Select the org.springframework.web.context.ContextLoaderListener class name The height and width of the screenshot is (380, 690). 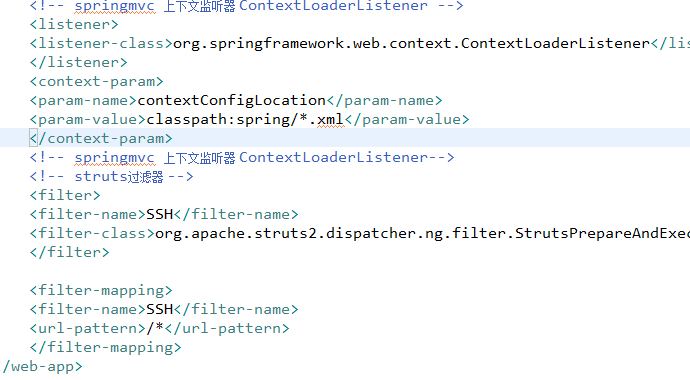pos(411,43)
